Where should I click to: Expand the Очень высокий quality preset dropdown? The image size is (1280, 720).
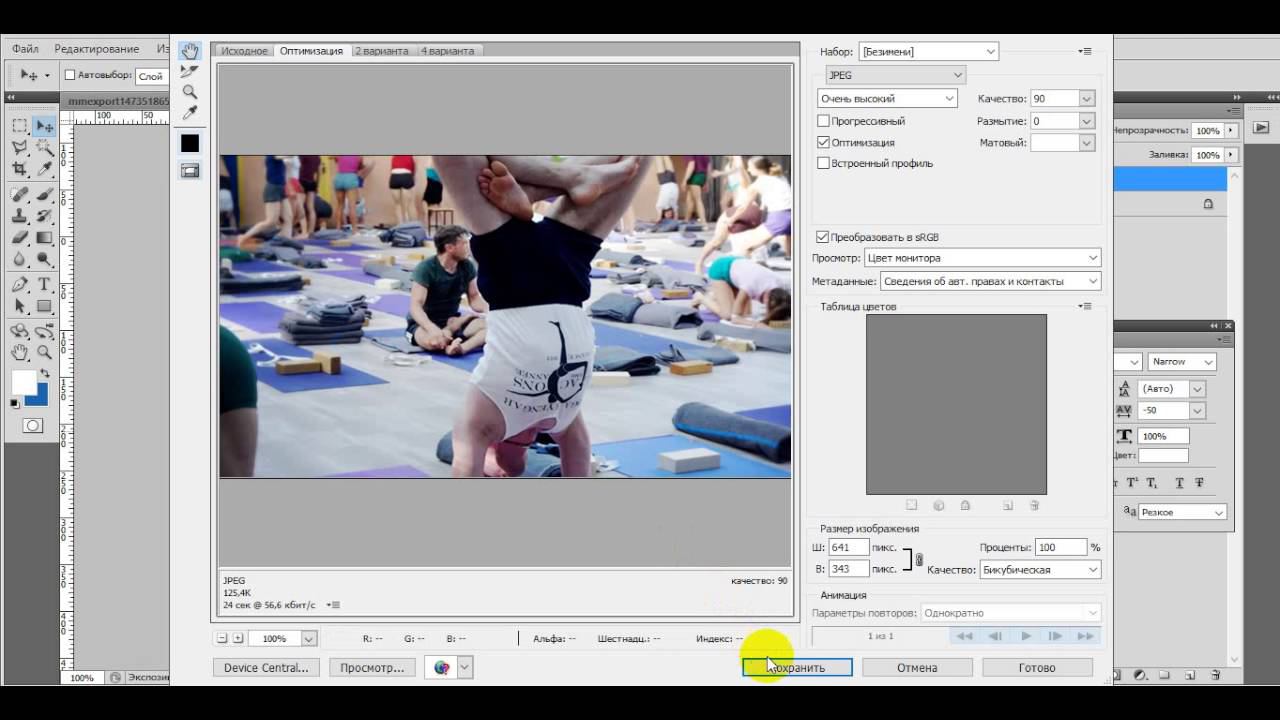click(887, 98)
